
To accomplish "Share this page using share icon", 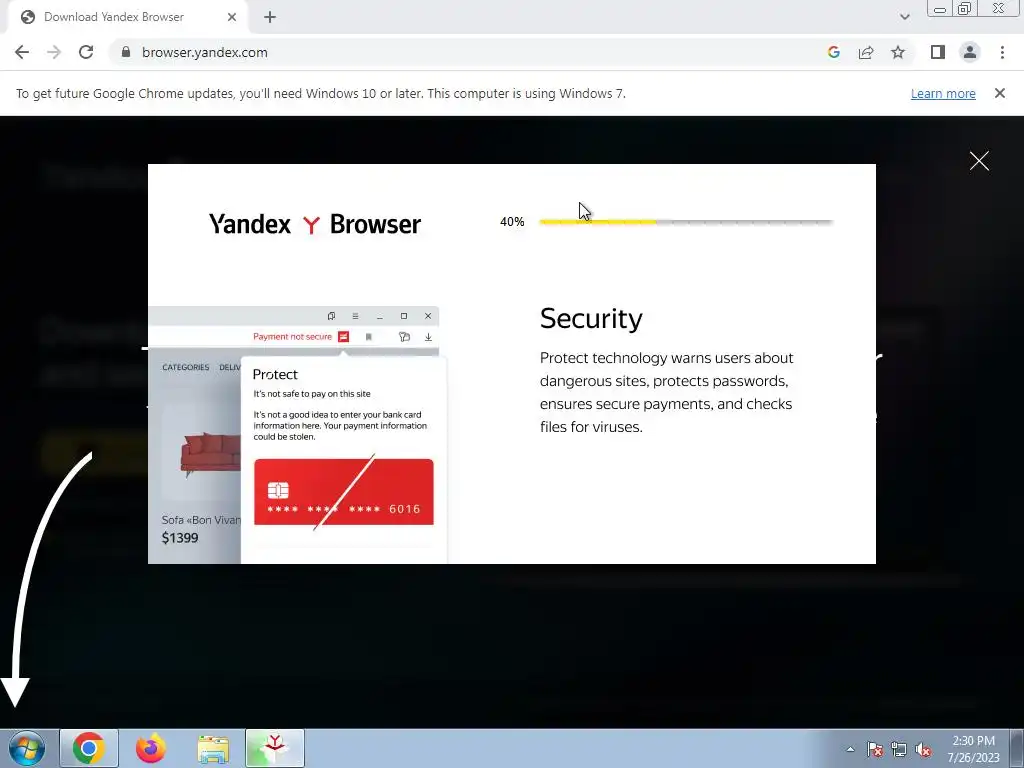I will (866, 52).
